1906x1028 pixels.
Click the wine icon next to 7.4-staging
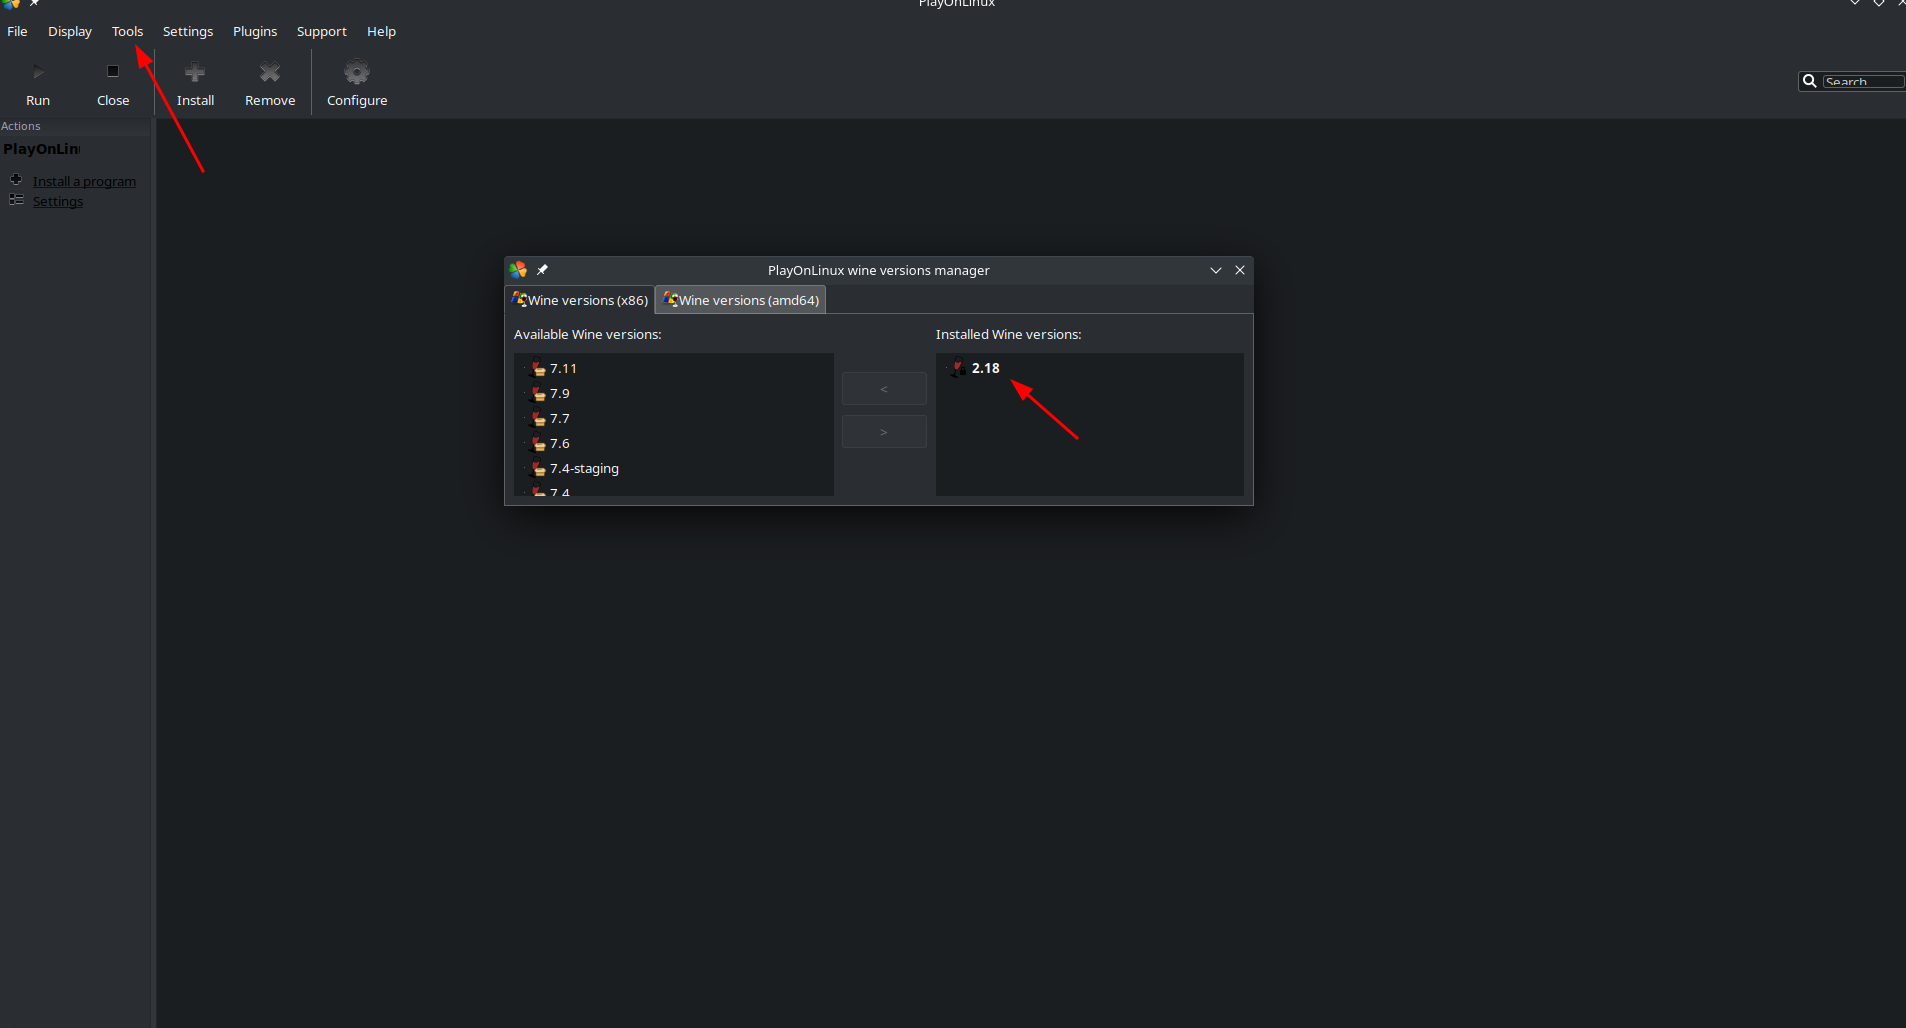[x=538, y=468]
